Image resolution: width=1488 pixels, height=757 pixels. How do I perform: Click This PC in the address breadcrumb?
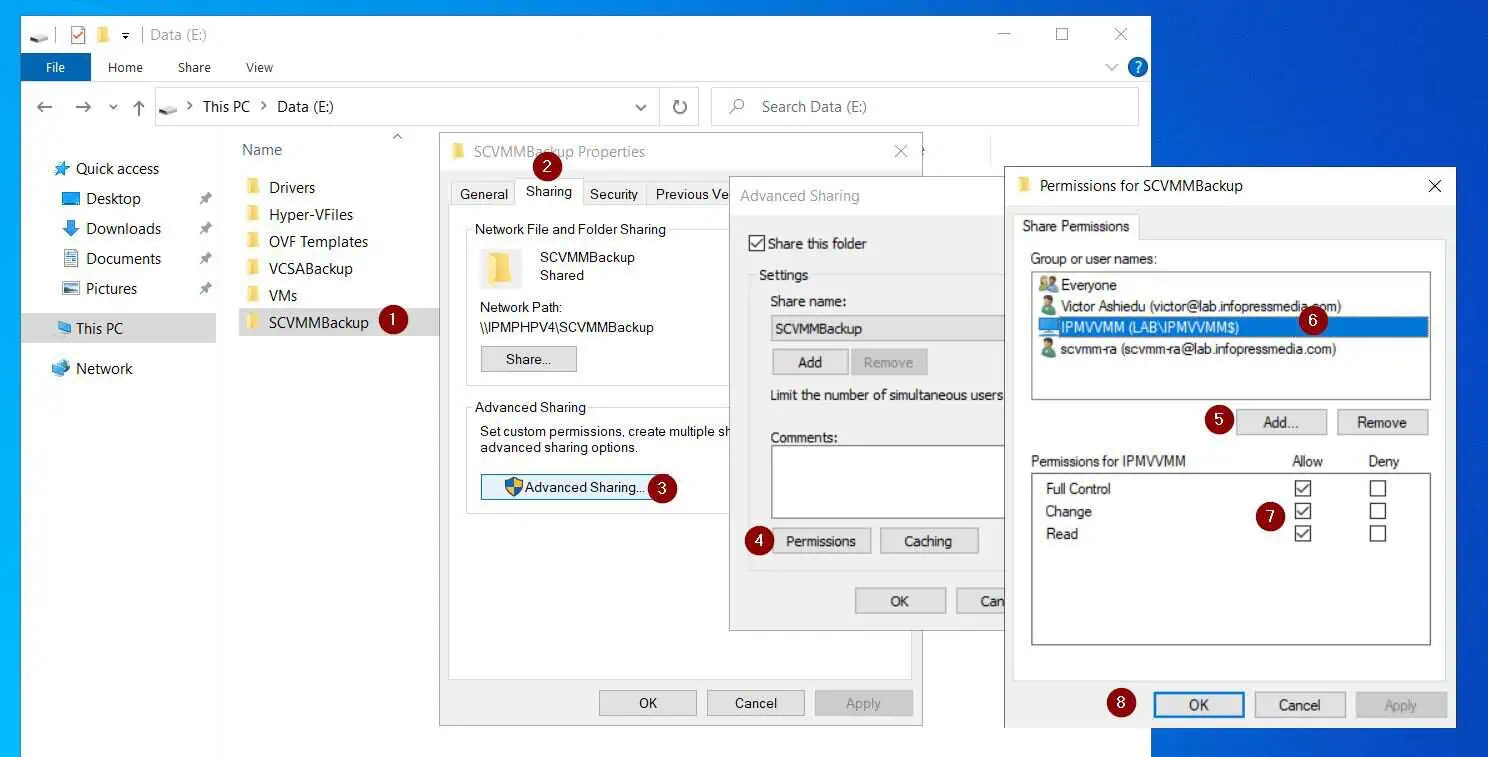226,107
